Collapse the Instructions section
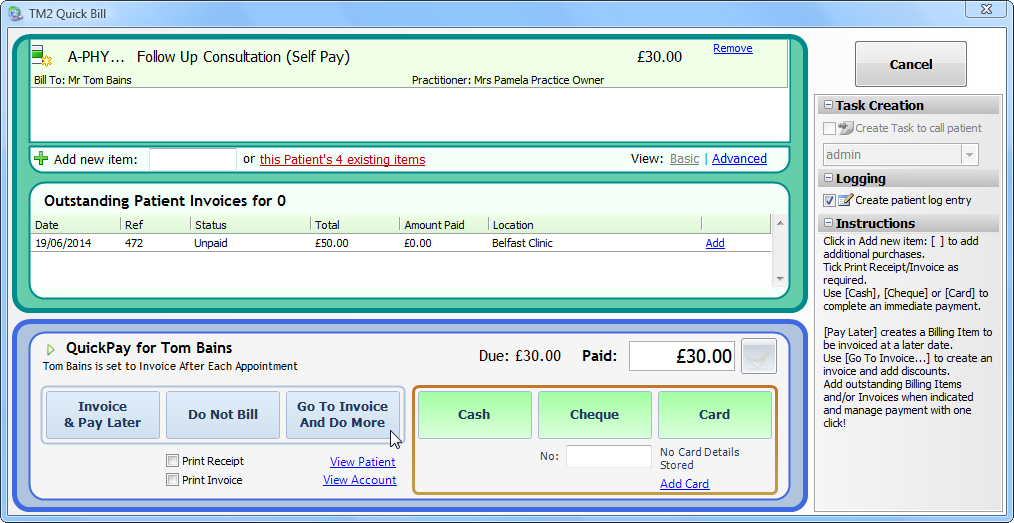Viewport: 1014px width, 523px height. pos(828,223)
